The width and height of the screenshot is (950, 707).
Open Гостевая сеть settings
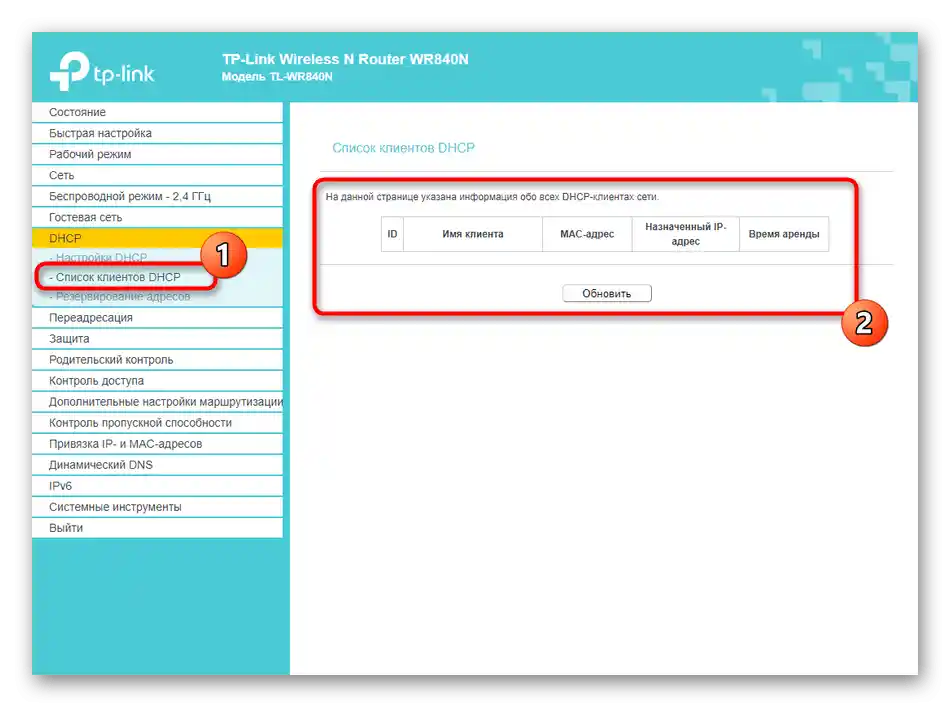click(x=158, y=217)
